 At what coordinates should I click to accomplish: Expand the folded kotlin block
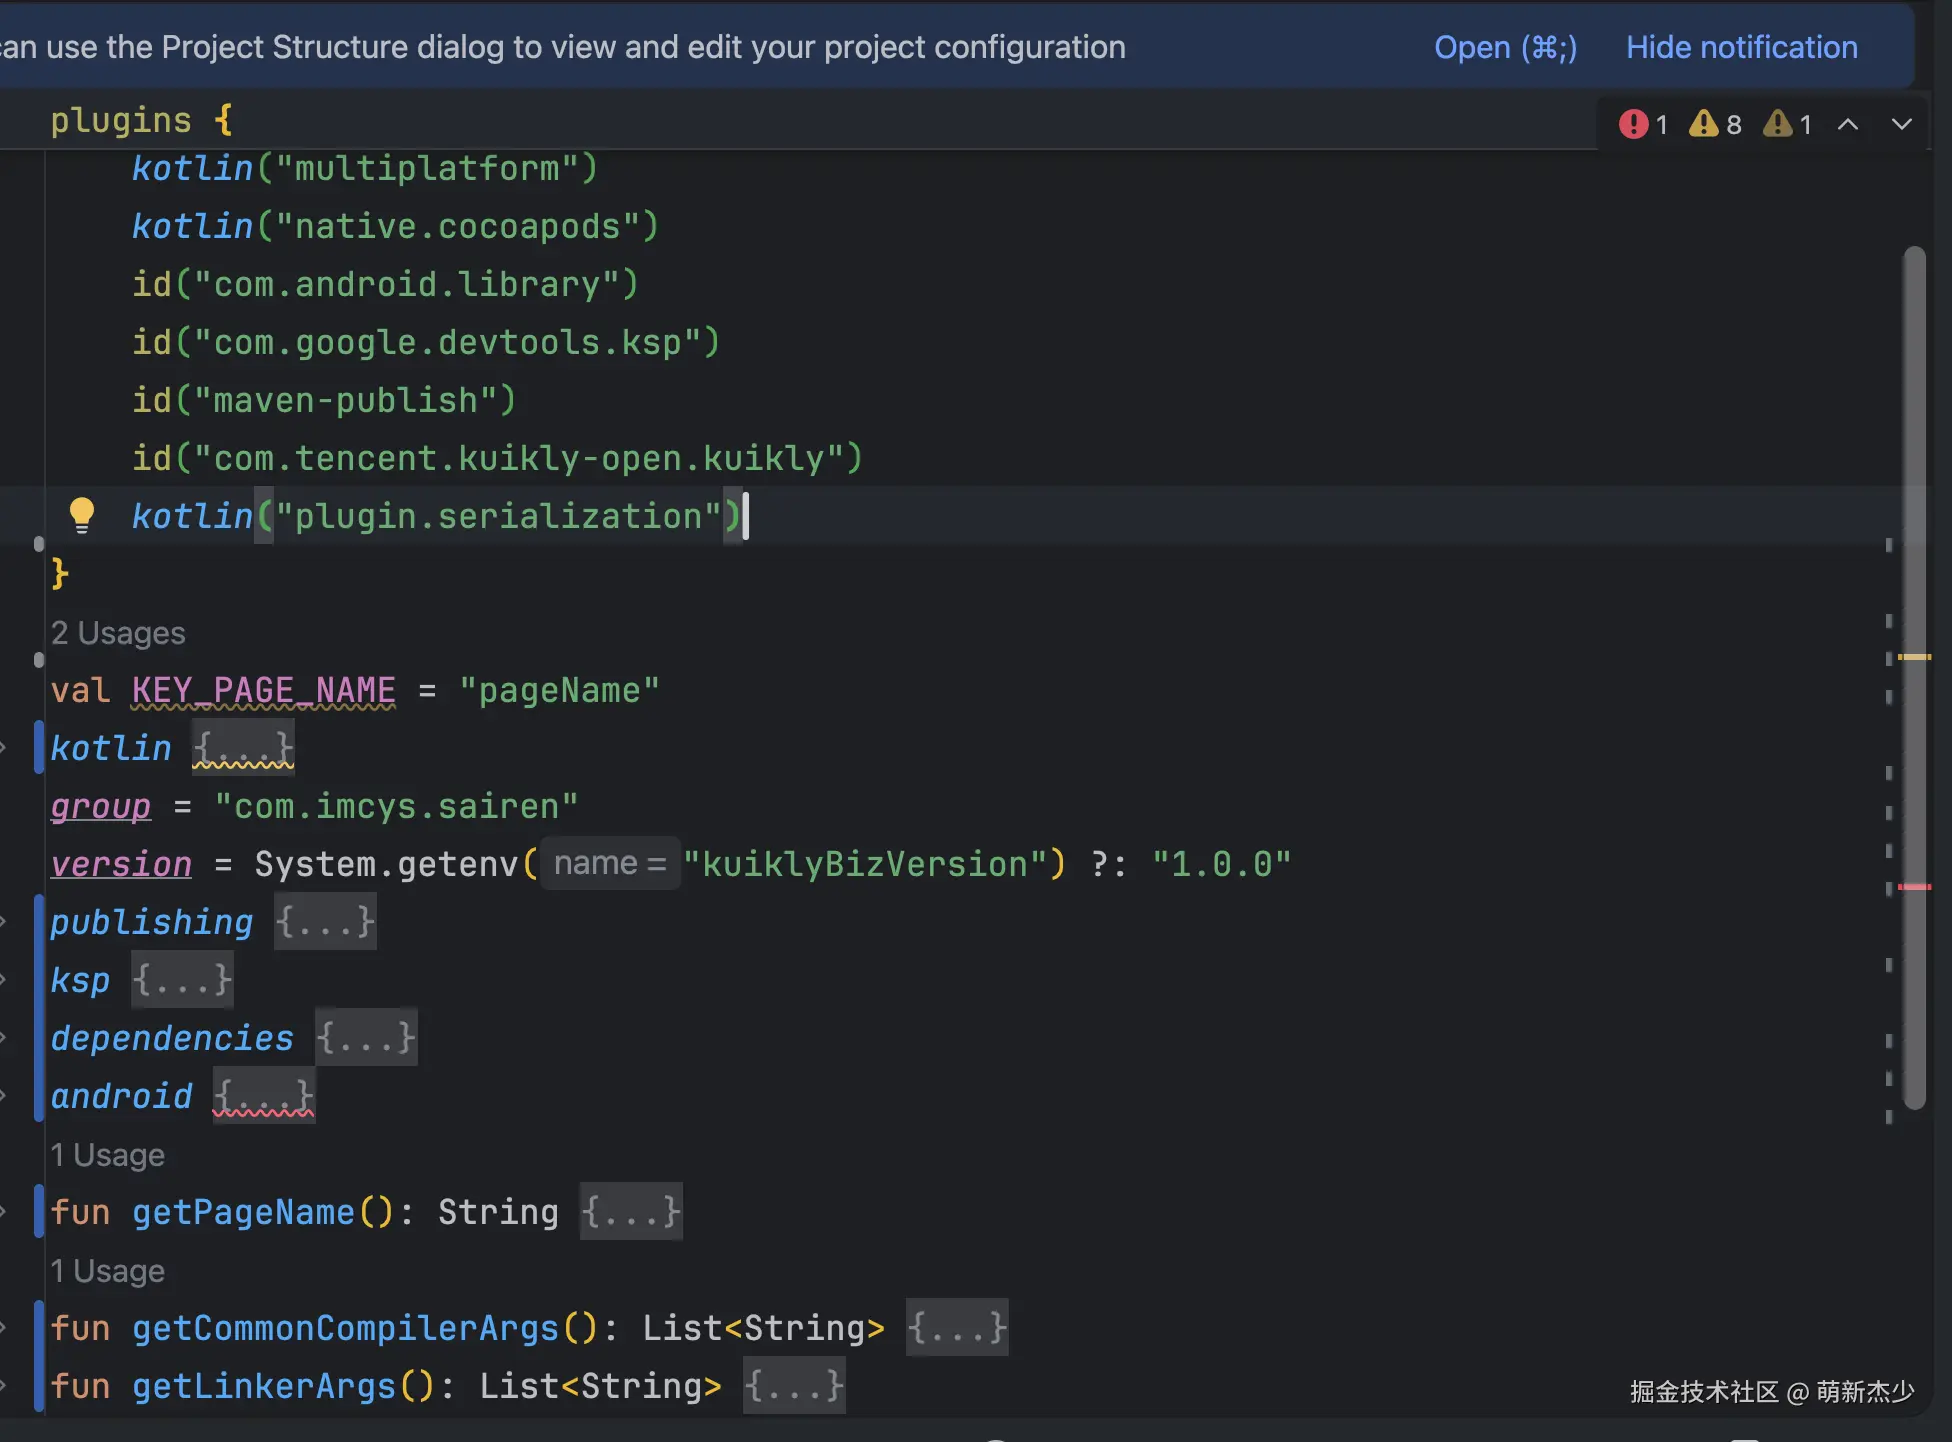coord(243,747)
